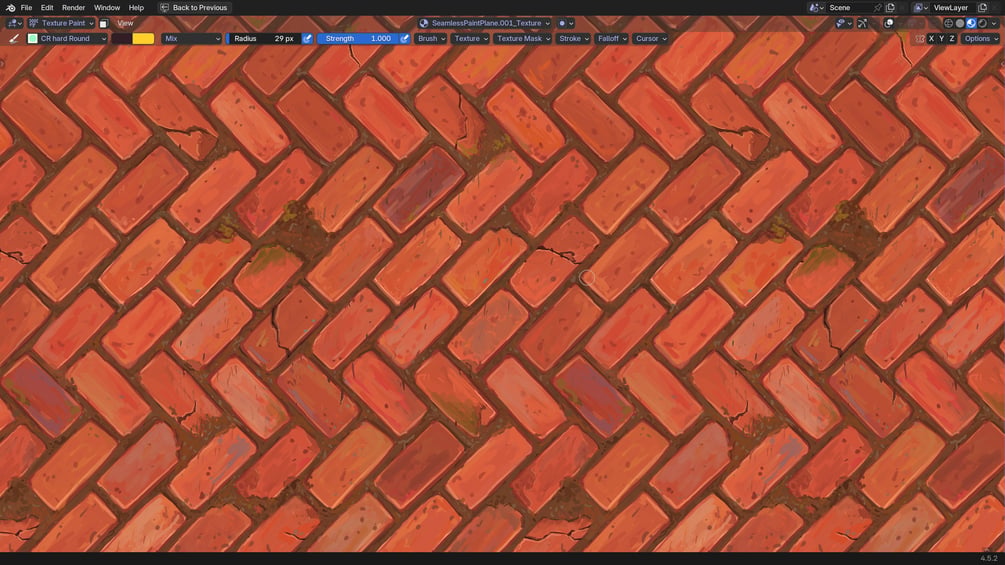This screenshot has width=1005, height=565.
Task: Open the Edit menu
Action: (47, 8)
